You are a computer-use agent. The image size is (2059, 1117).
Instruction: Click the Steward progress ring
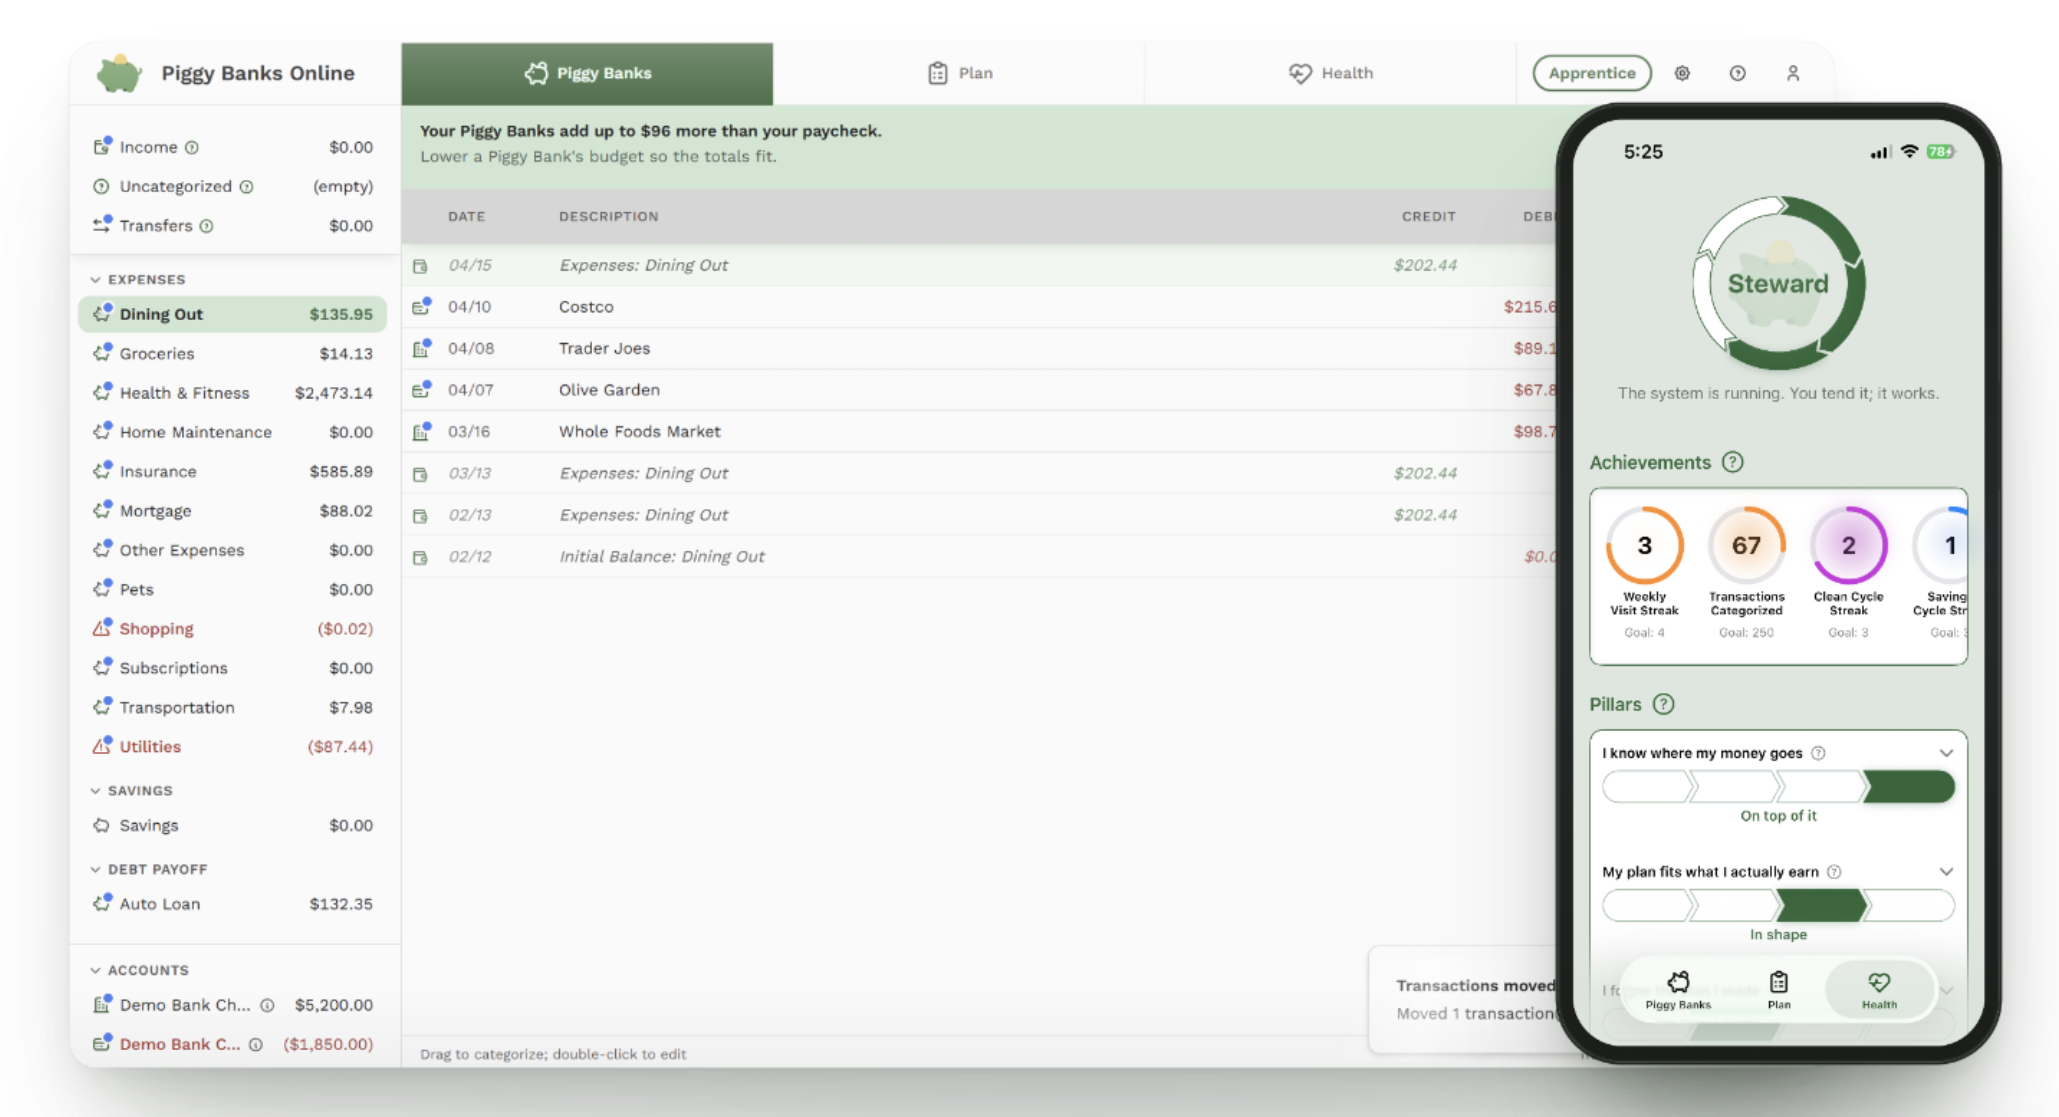[x=1778, y=284]
